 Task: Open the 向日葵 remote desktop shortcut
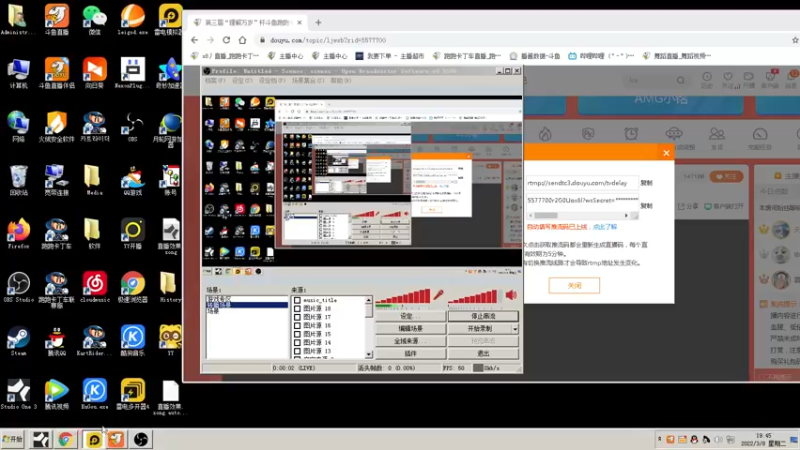[x=94, y=72]
